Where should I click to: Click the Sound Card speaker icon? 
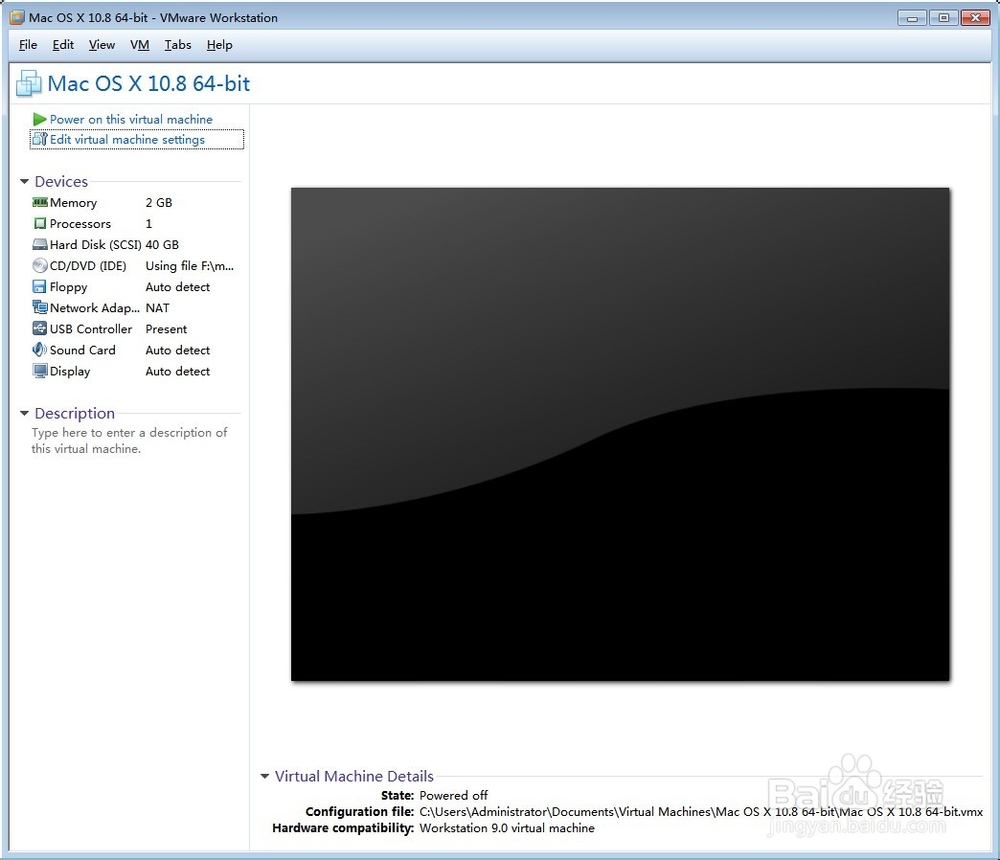coord(40,350)
